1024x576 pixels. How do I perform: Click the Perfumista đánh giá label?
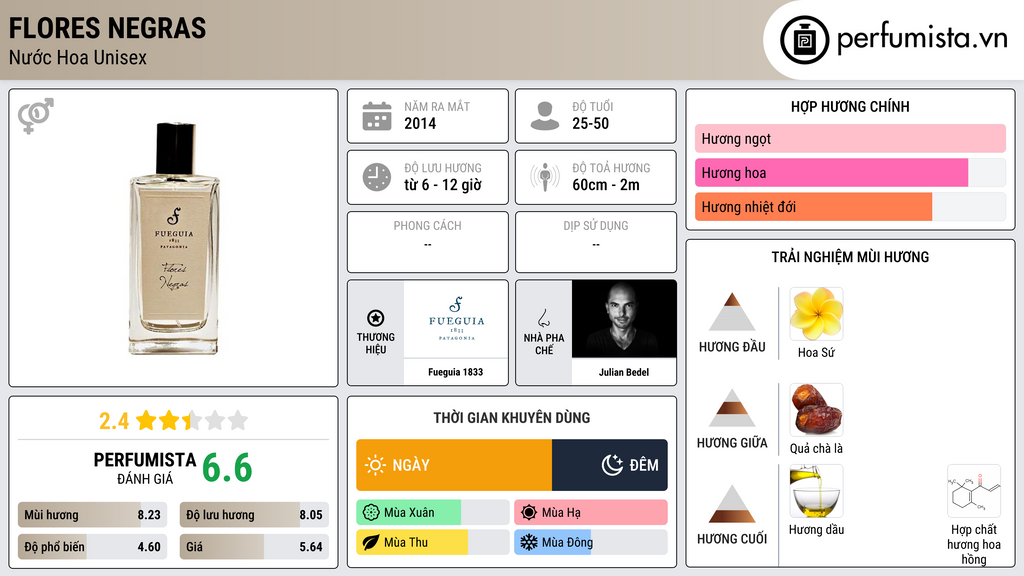pyautogui.click(x=145, y=468)
